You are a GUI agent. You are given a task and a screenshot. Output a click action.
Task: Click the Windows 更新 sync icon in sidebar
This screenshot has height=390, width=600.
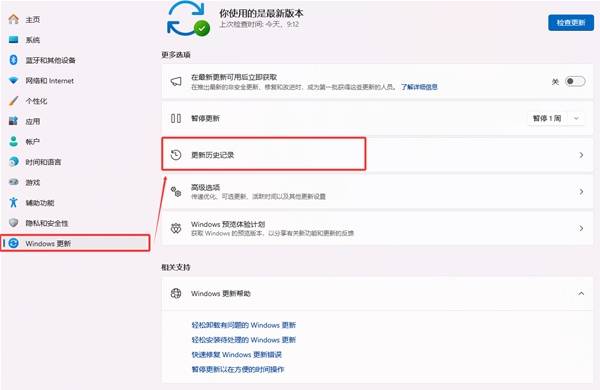click(x=13, y=243)
